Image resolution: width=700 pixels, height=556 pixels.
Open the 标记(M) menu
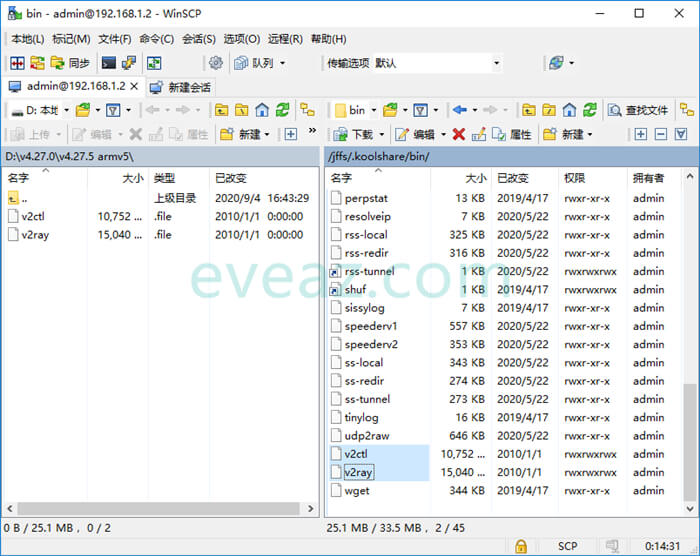71,39
